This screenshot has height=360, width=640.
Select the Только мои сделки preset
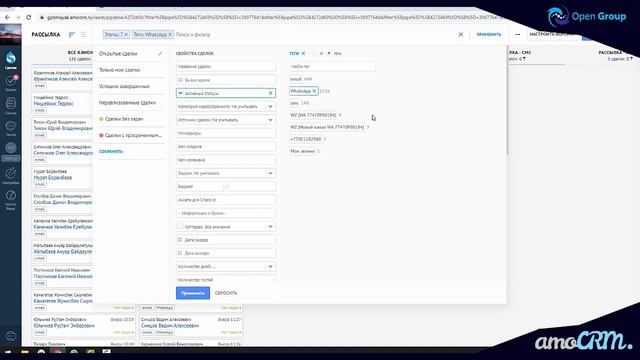[120, 70]
